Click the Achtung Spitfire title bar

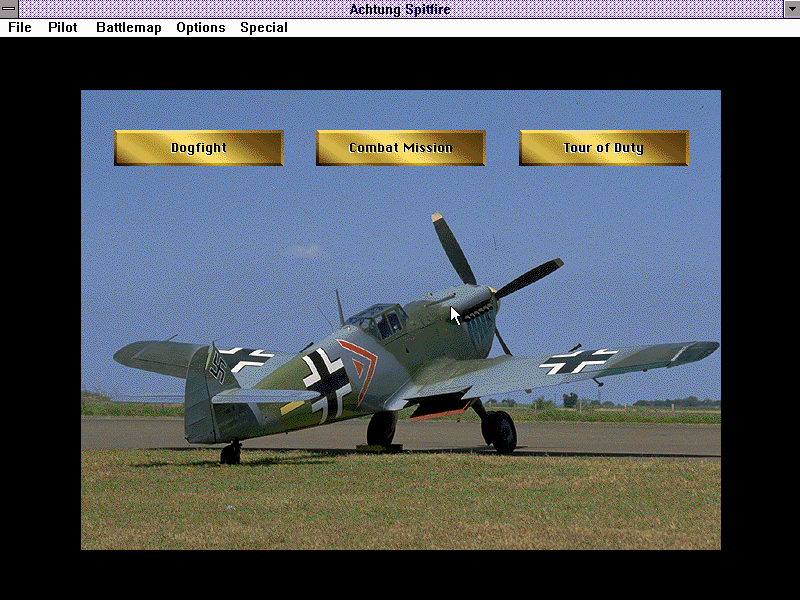401,9
